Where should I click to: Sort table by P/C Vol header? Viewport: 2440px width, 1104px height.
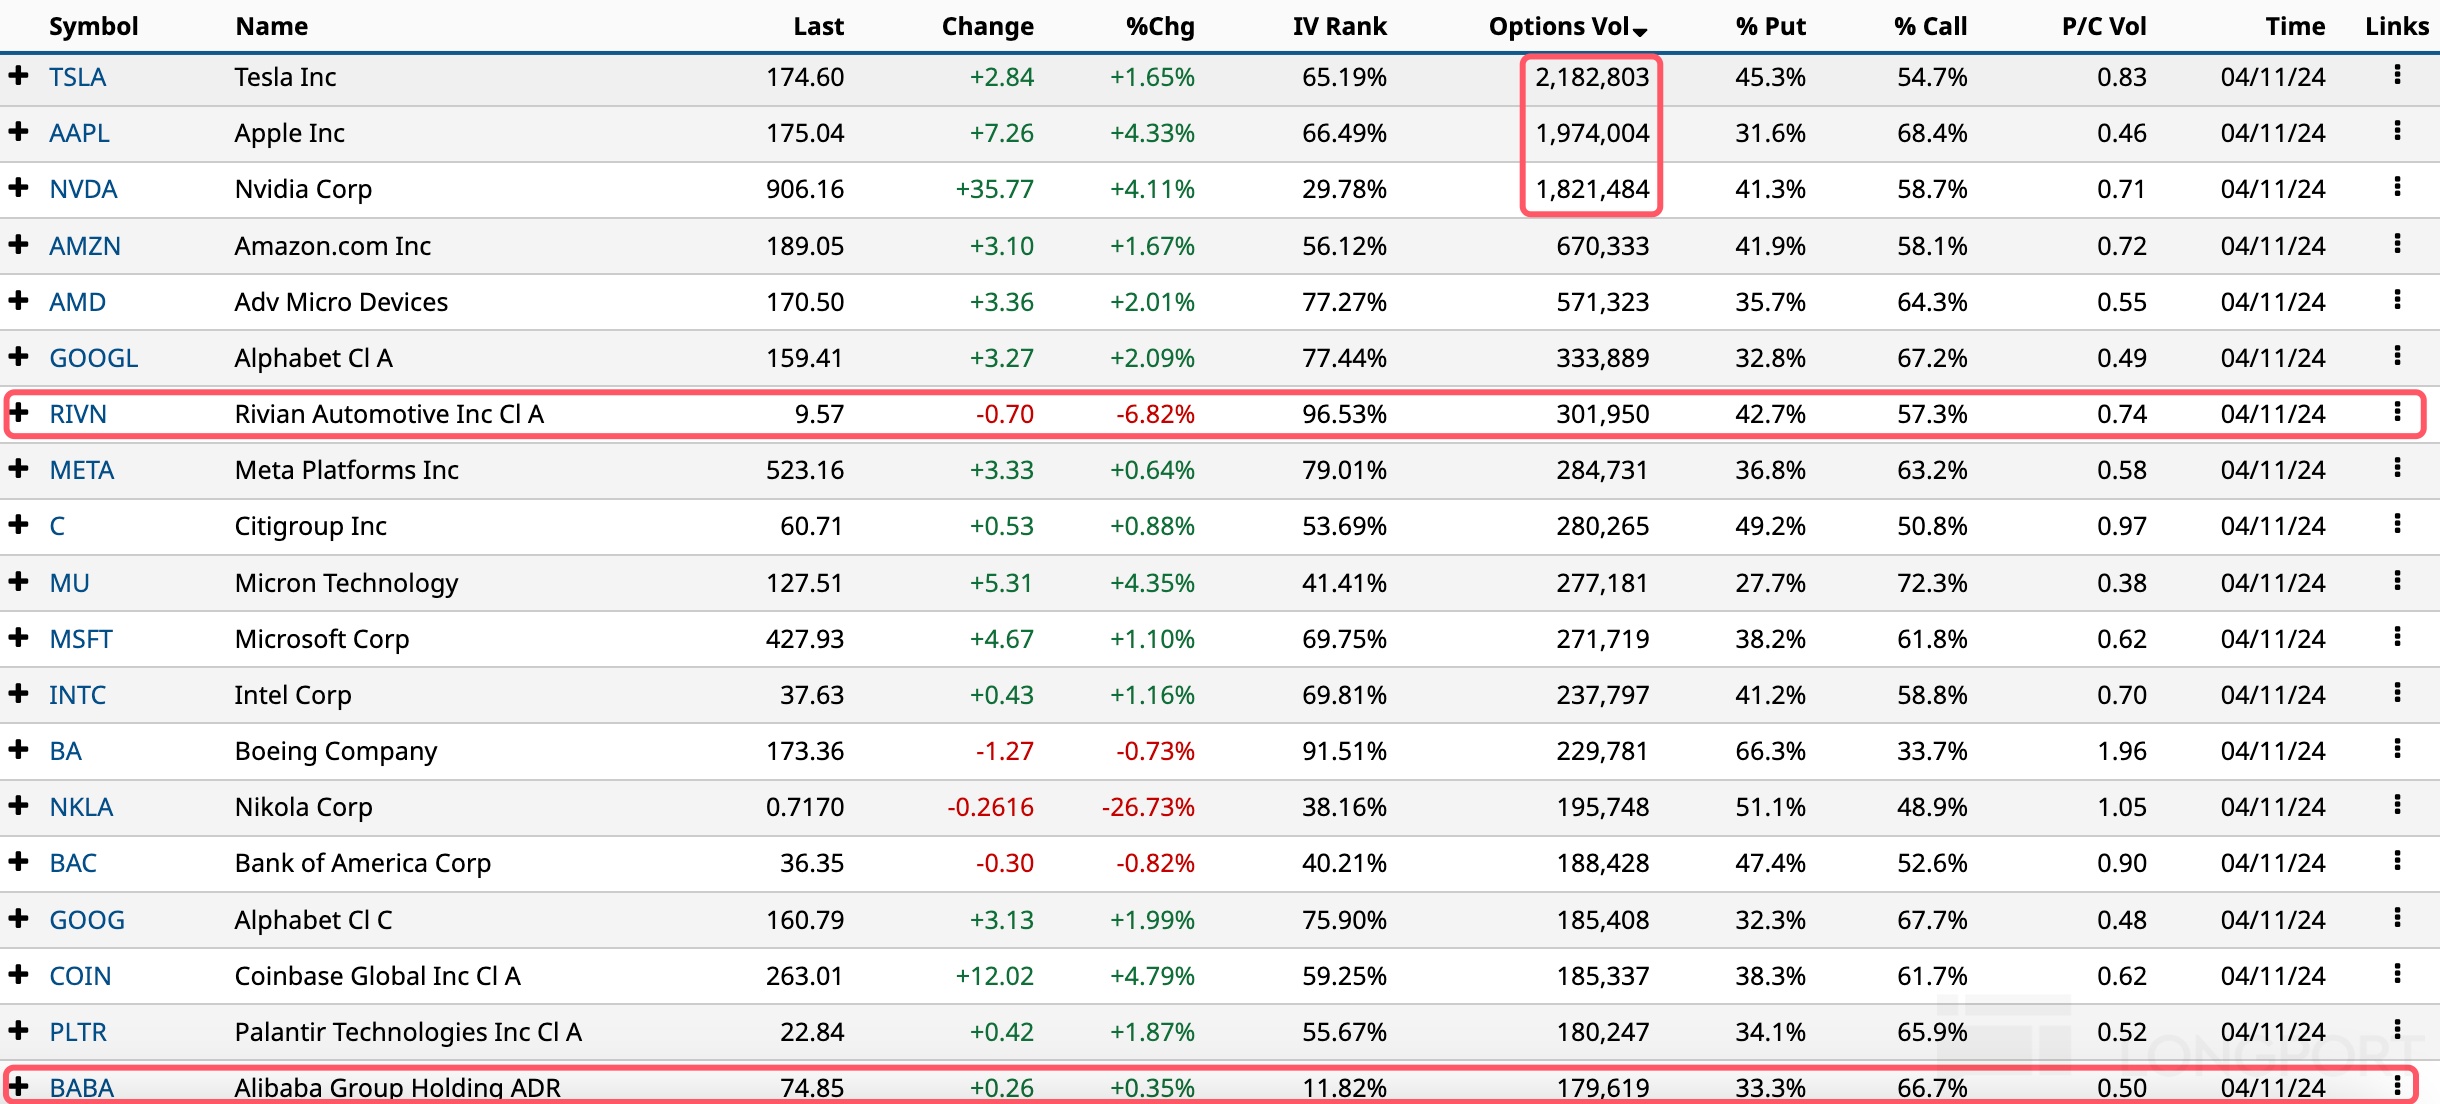click(2103, 27)
